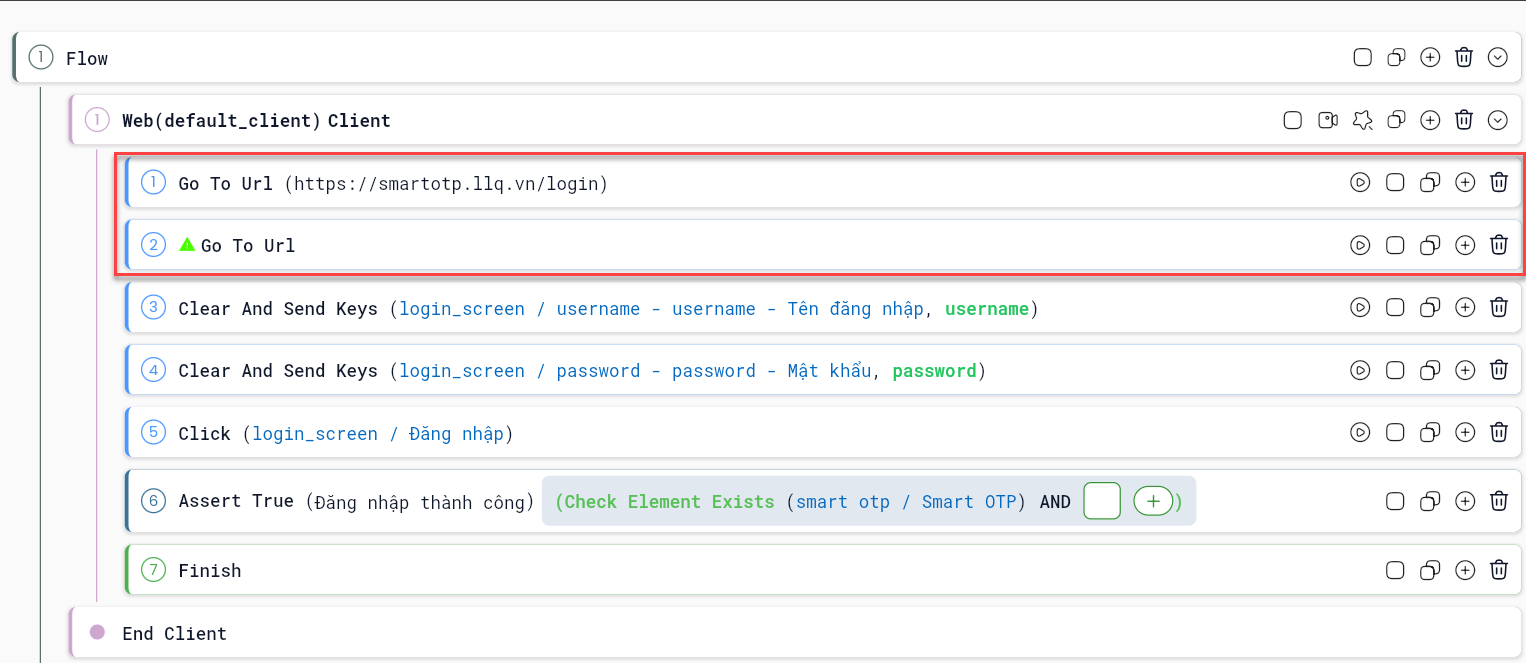Check the username Clear And Send Keys checkbox

pyautogui.click(x=1395, y=307)
